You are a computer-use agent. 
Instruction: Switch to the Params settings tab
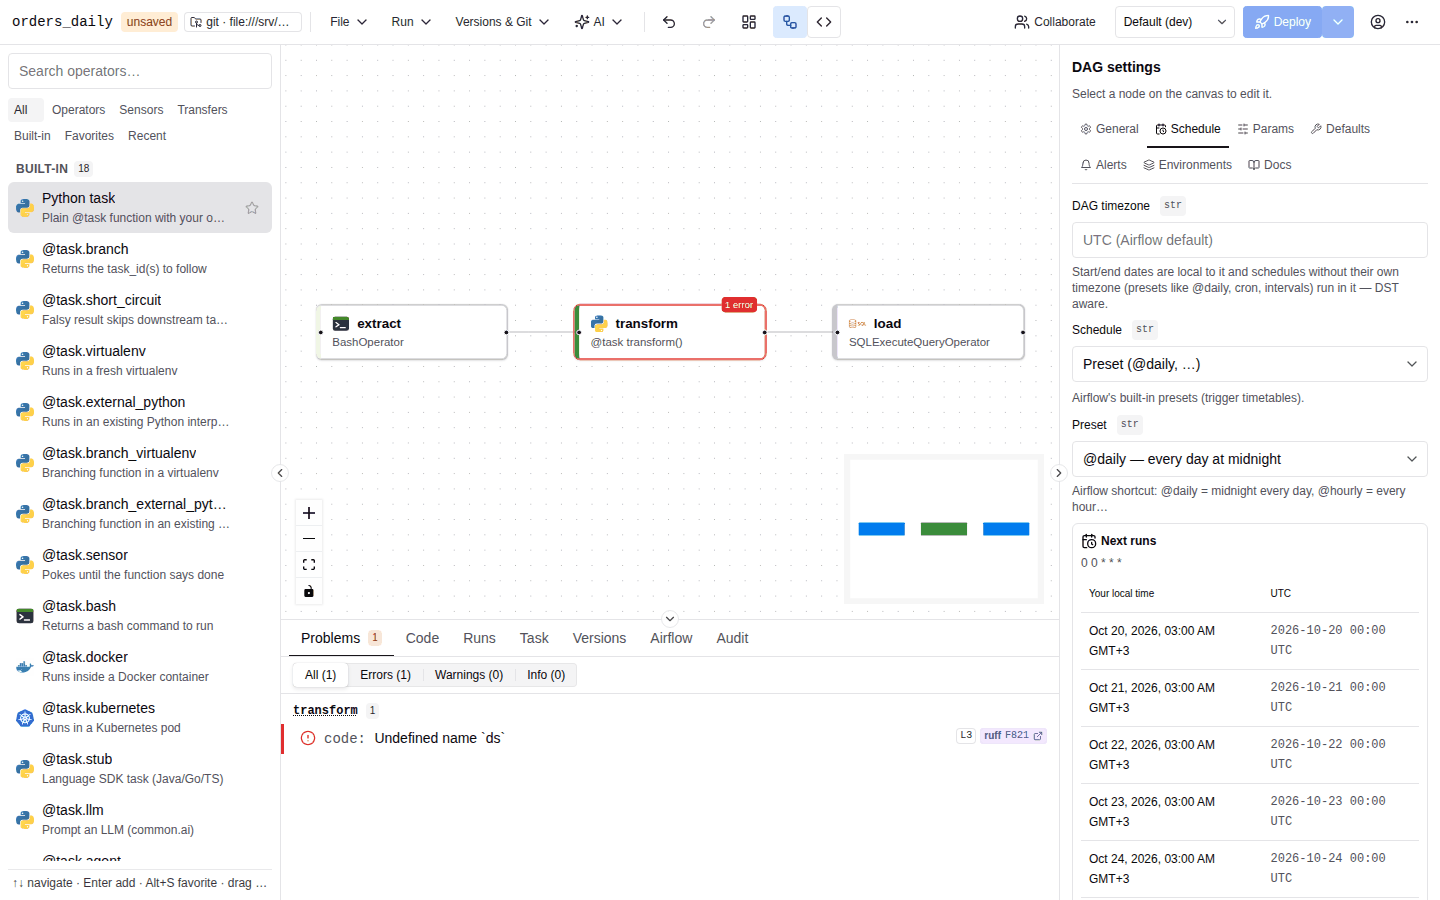point(1265,129)
